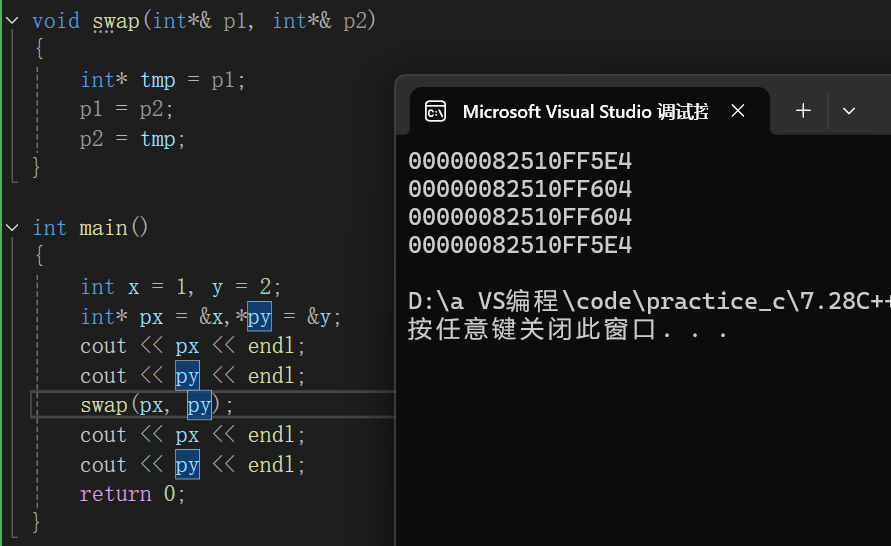Select the Microsoft Visual Studio debug console tab
Image resolution: width=891 pixels, height=546 pixels.
pyautogui.click(x=589, y=111)
